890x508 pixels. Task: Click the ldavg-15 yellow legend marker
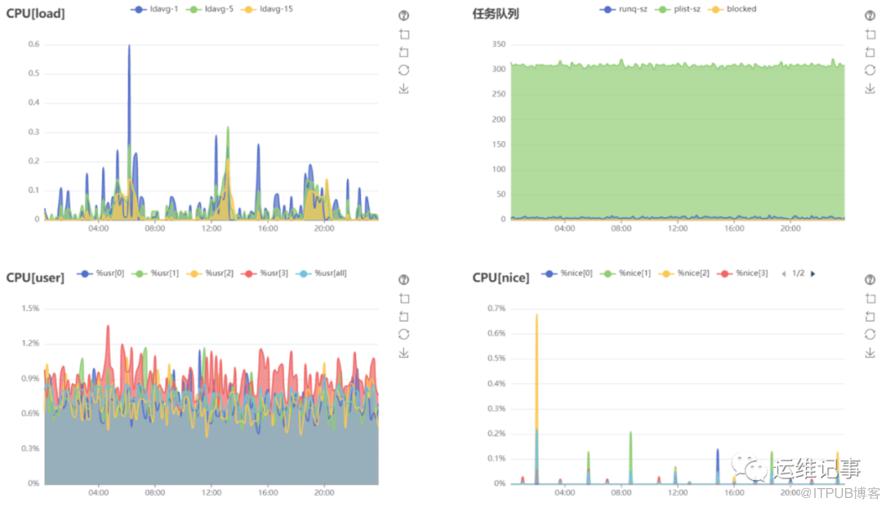click(247, 9)
